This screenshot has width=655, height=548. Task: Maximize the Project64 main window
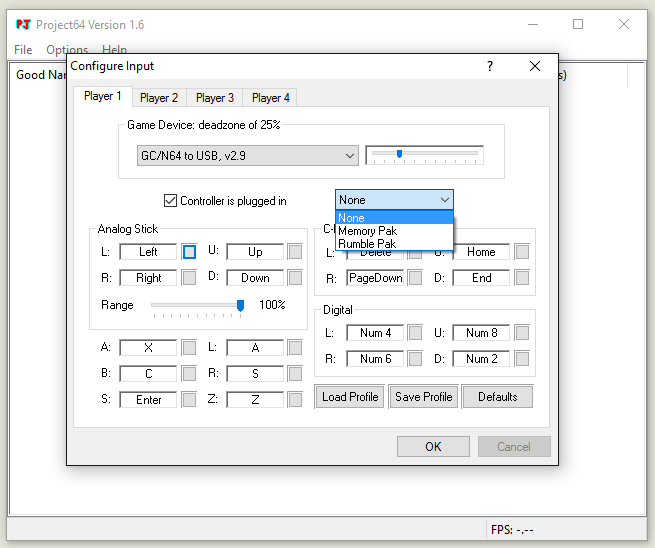click(x=578, y=24)
